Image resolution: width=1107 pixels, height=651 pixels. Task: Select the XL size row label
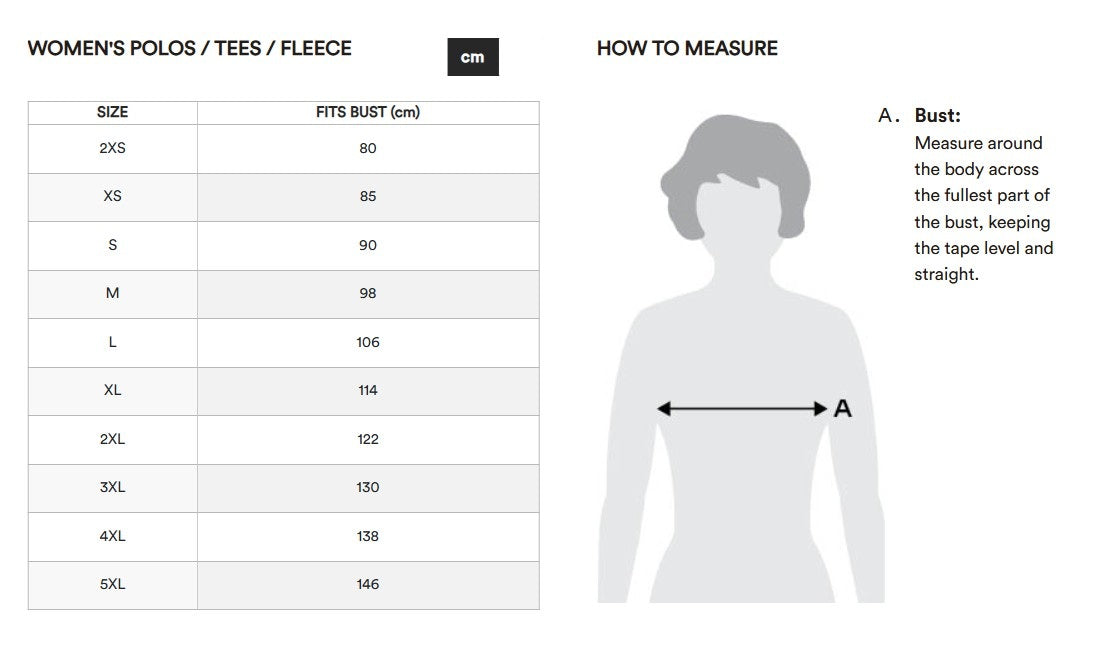click(x=112, y=390)
